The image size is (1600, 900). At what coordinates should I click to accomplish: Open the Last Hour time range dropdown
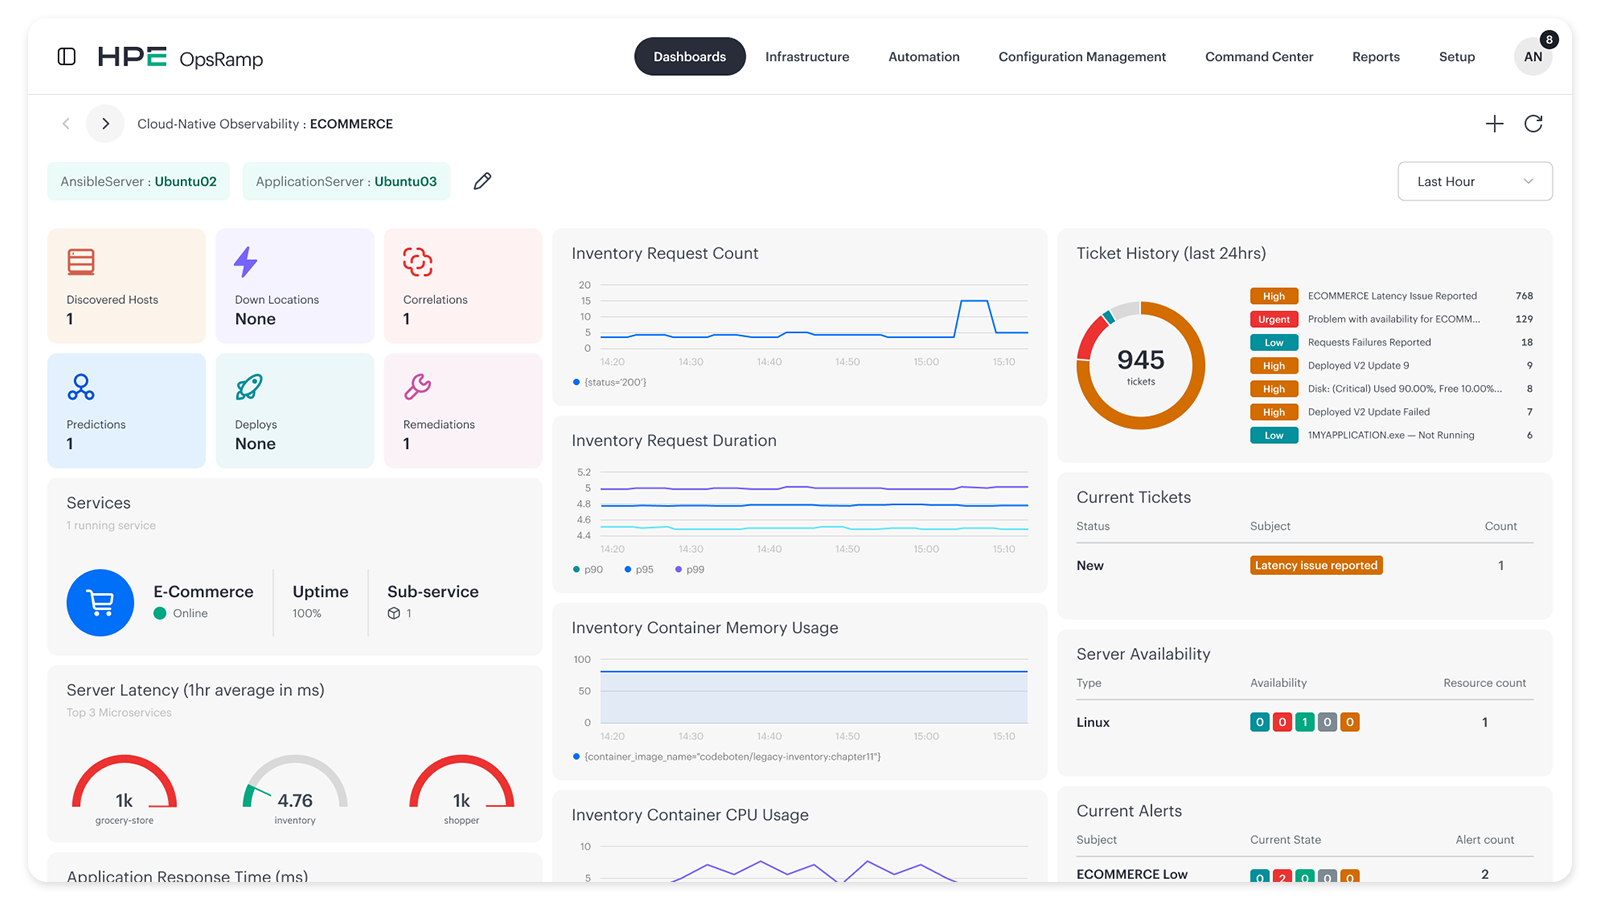tap(1475, 181)
